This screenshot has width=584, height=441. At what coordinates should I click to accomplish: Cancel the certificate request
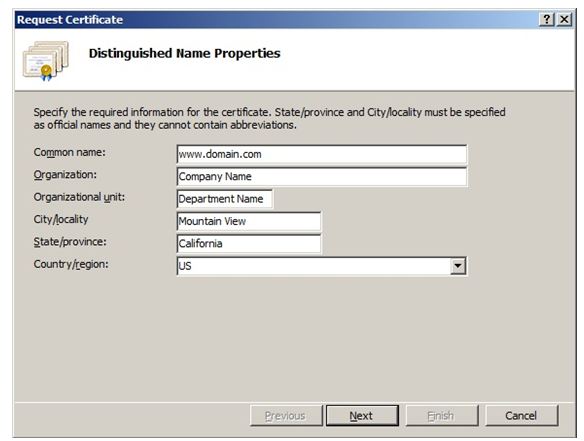[x=521, y=416]
